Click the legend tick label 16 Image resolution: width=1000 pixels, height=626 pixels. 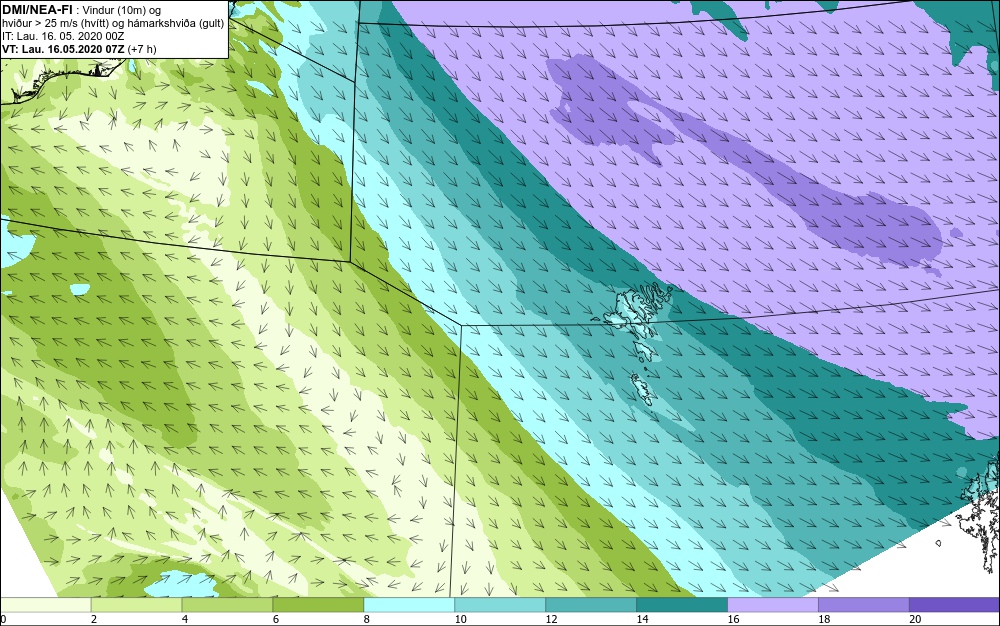coord(733,619)
